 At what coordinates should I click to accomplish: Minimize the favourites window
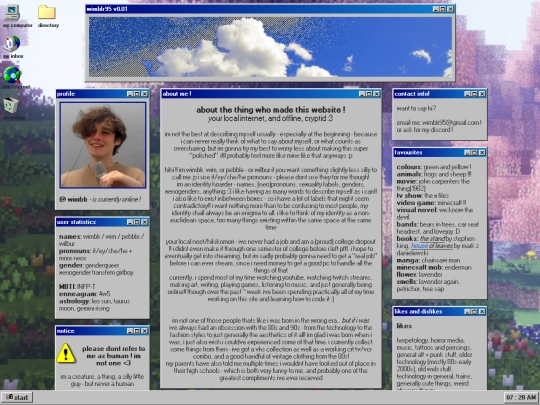click(x=467, y=153)
